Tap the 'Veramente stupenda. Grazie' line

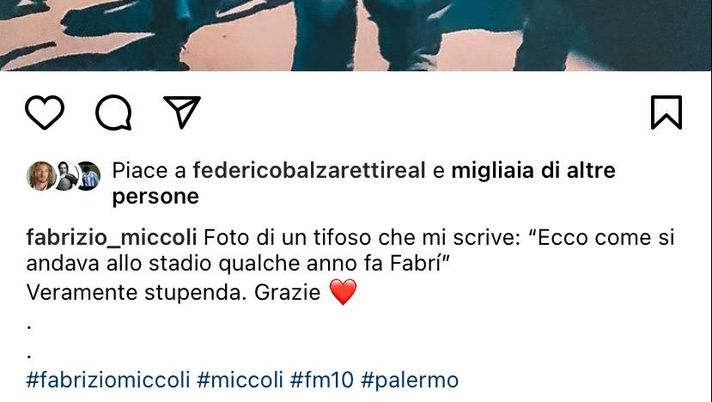pos(173,293)
